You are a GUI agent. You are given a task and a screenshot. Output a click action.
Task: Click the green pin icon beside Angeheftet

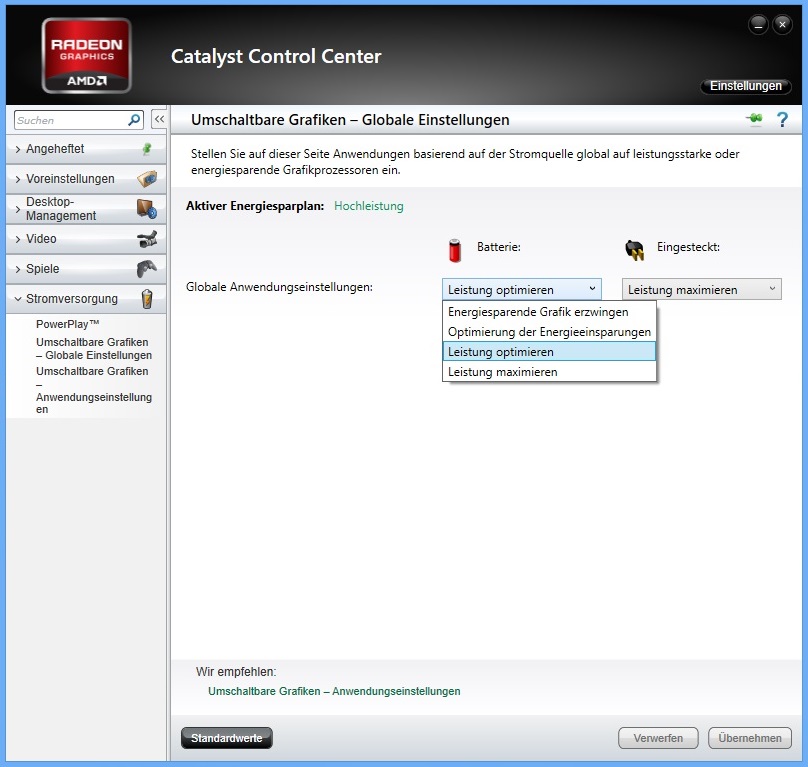click(x=147, y=149)
